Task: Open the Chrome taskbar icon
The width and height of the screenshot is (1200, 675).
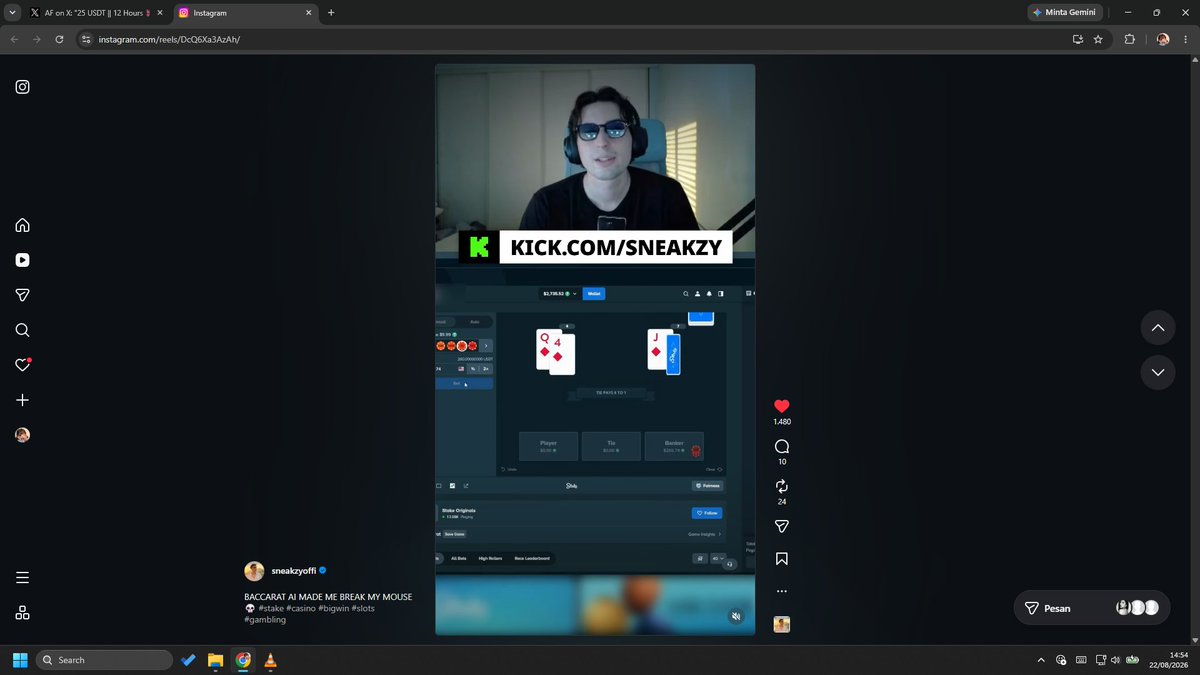Action: [242, 660]
